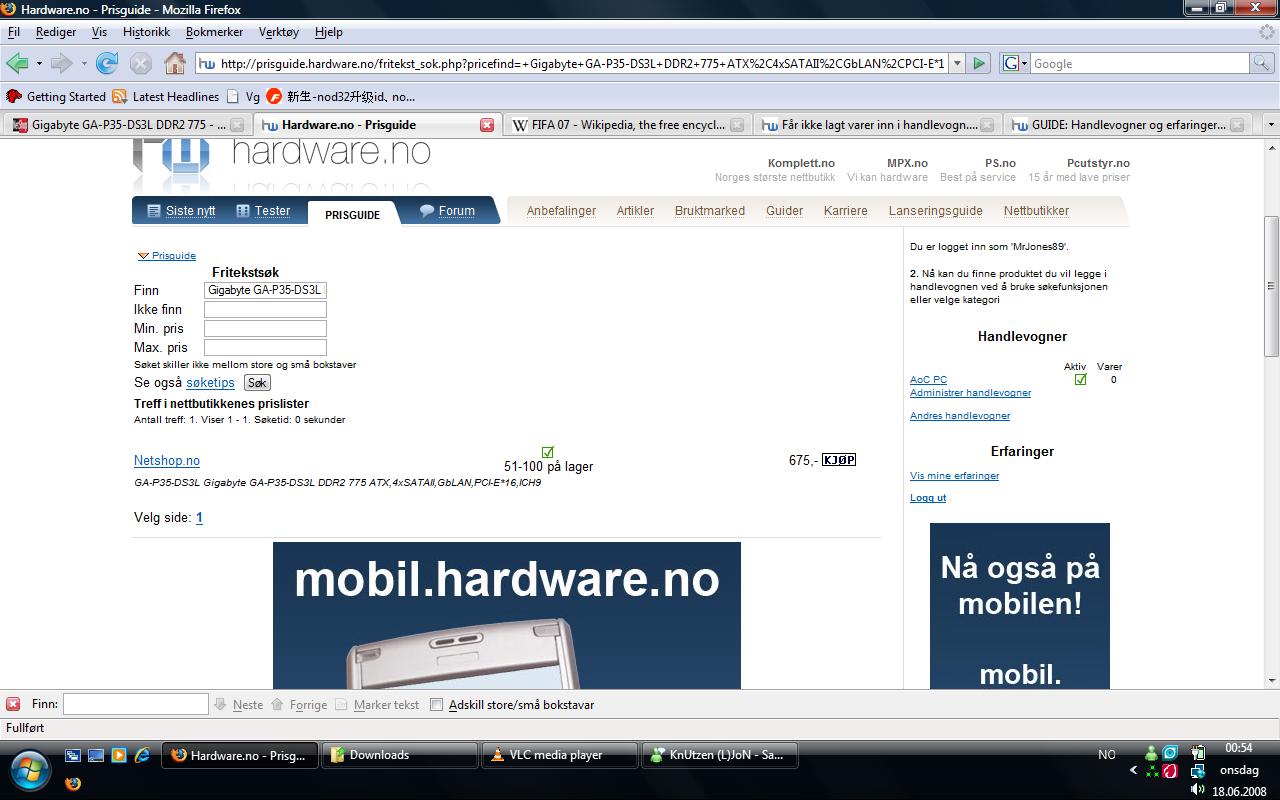1280x800 pixels.
Task: Click the Marker tekst highlight icon
Action: [x=342, y=704]
